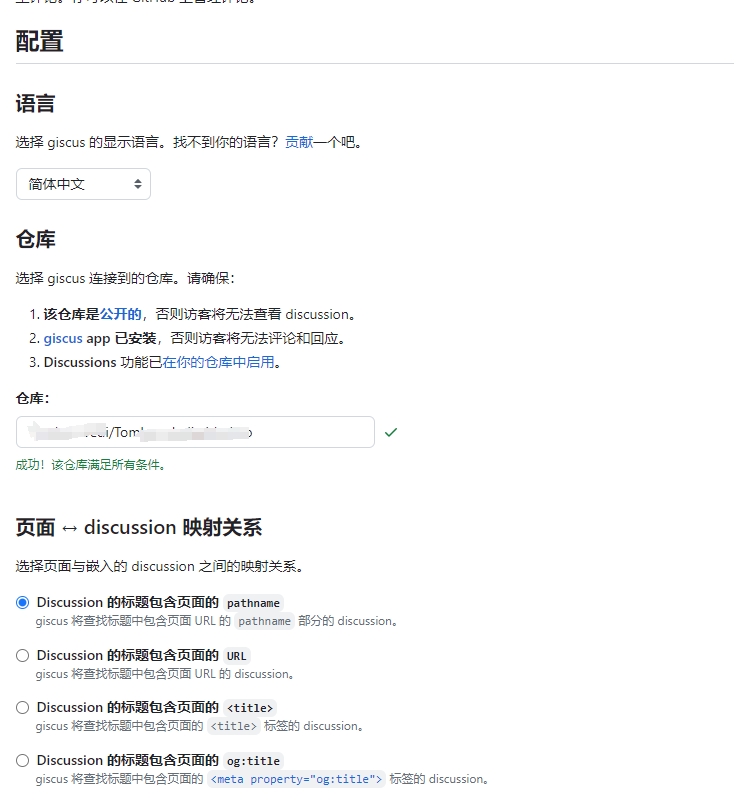Select the <title> mapping radio button
This screenshot has width=745, height=803.
coord(23,708)
